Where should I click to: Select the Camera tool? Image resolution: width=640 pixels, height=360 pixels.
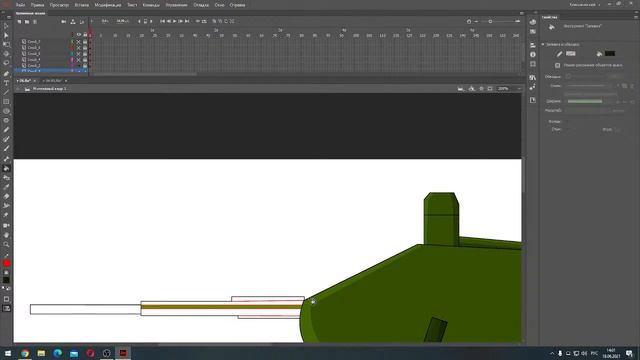coord(6,225)
